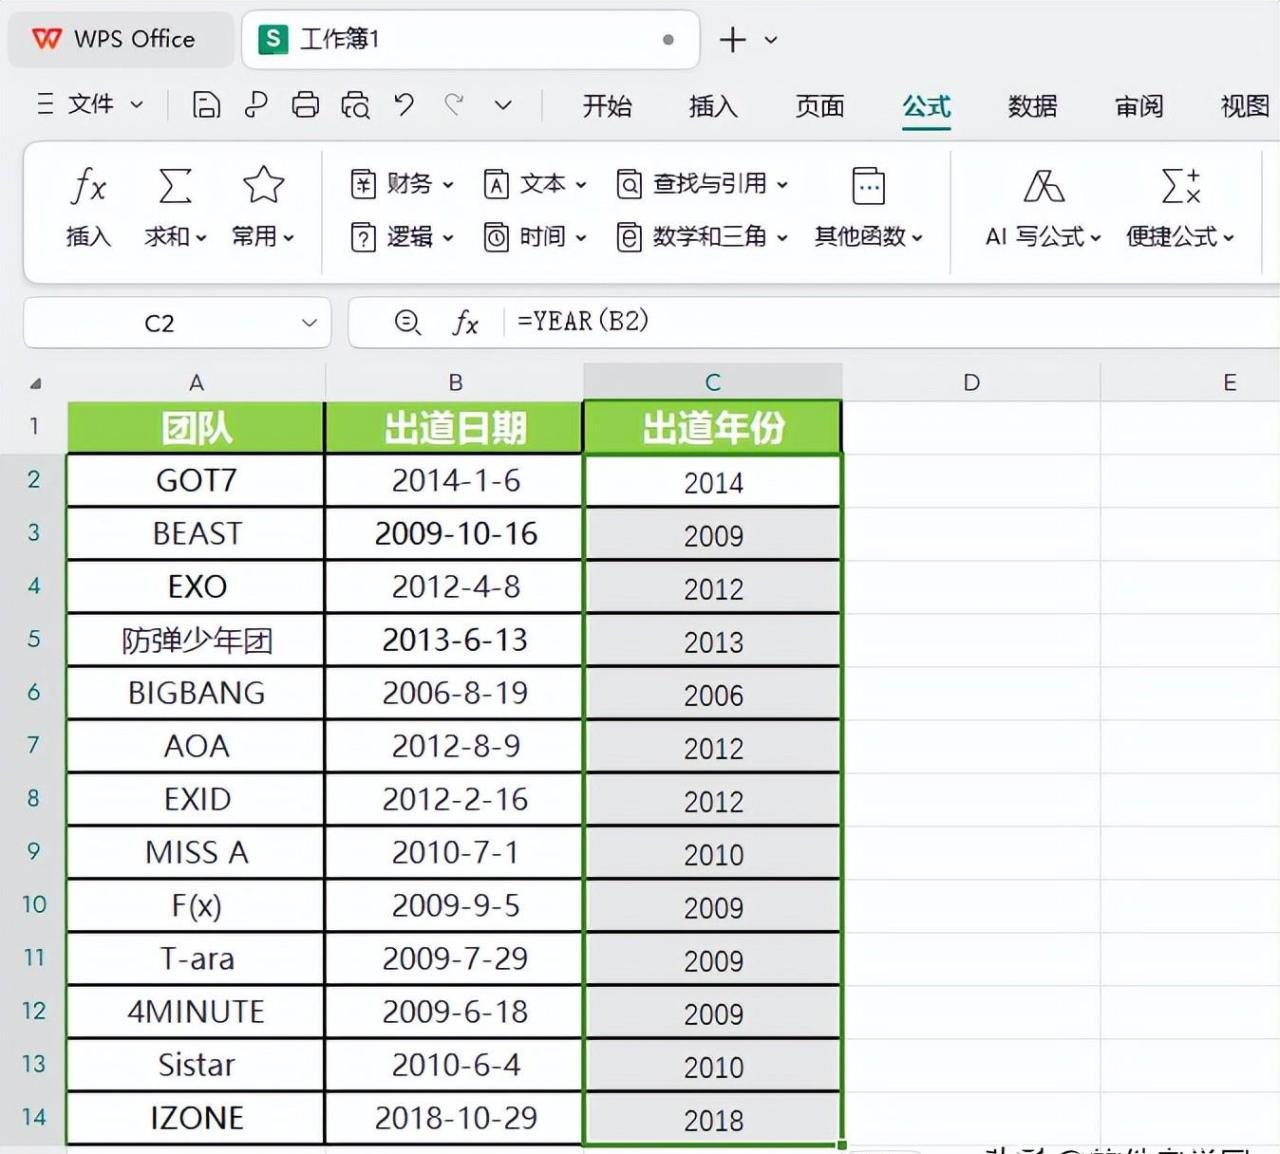Screen dimensions: 1280x1154
Task: Click cell T-ara
Action: 196,959
